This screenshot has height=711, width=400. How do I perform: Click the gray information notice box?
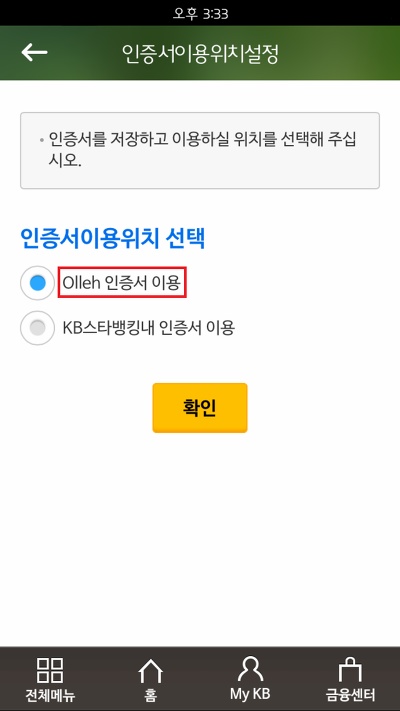200,151
